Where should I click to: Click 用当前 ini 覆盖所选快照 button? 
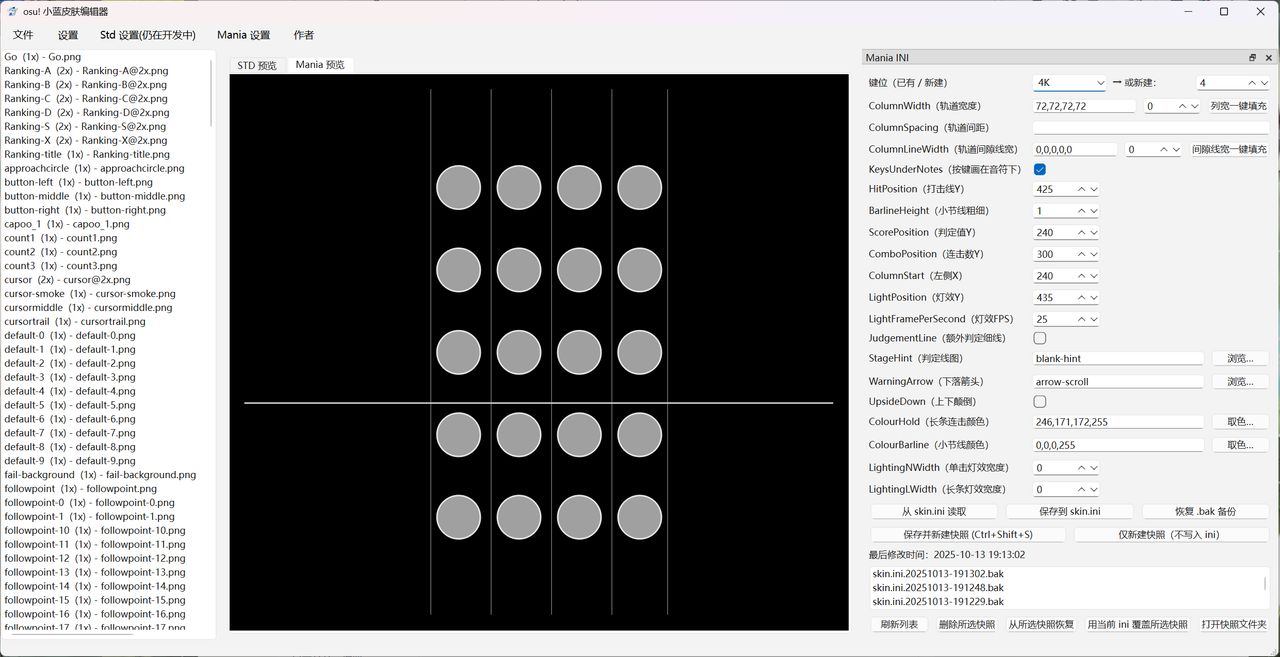(1138, 624)
